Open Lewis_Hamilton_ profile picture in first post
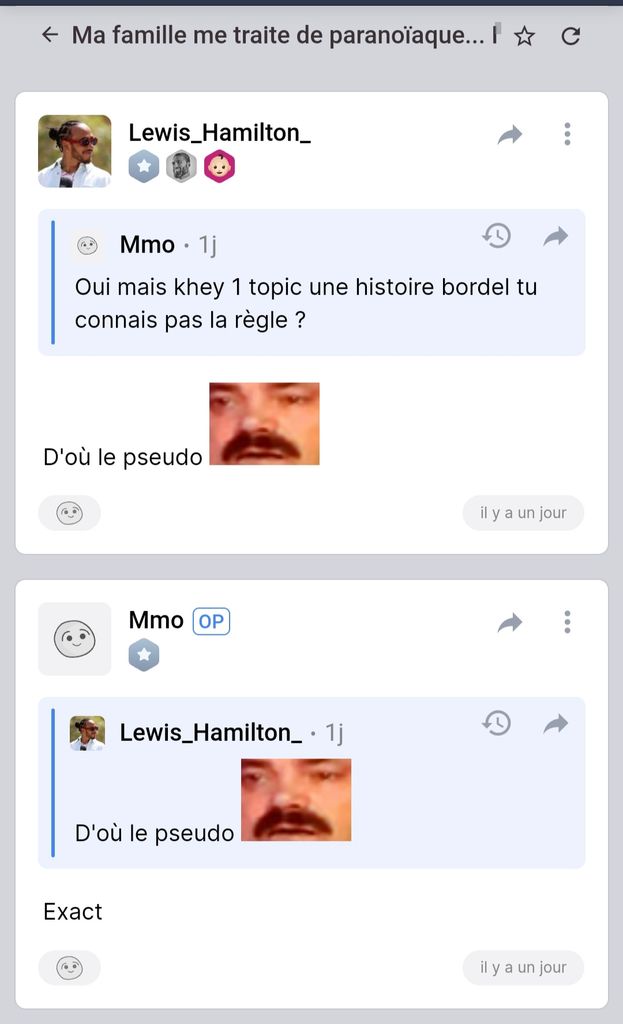 pos(74,151)
